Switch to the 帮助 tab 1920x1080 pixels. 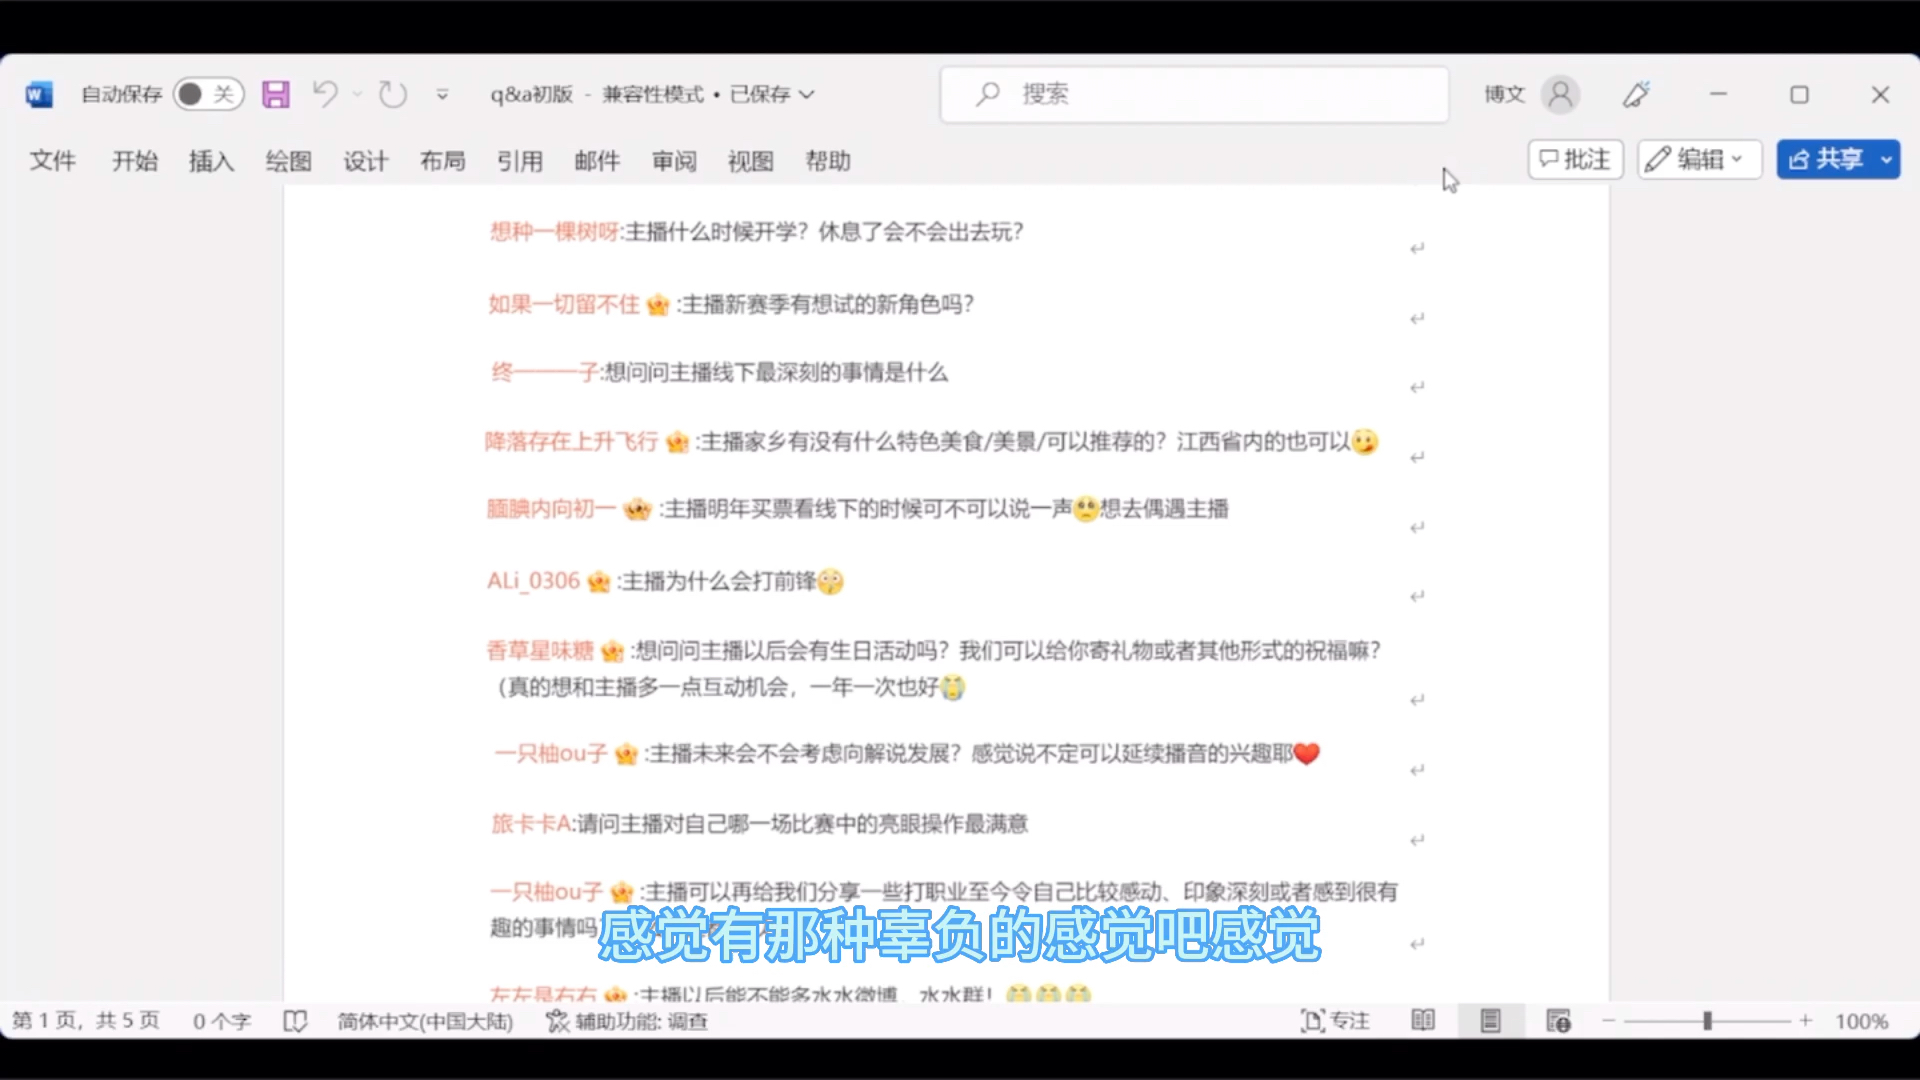click(828, 160)
